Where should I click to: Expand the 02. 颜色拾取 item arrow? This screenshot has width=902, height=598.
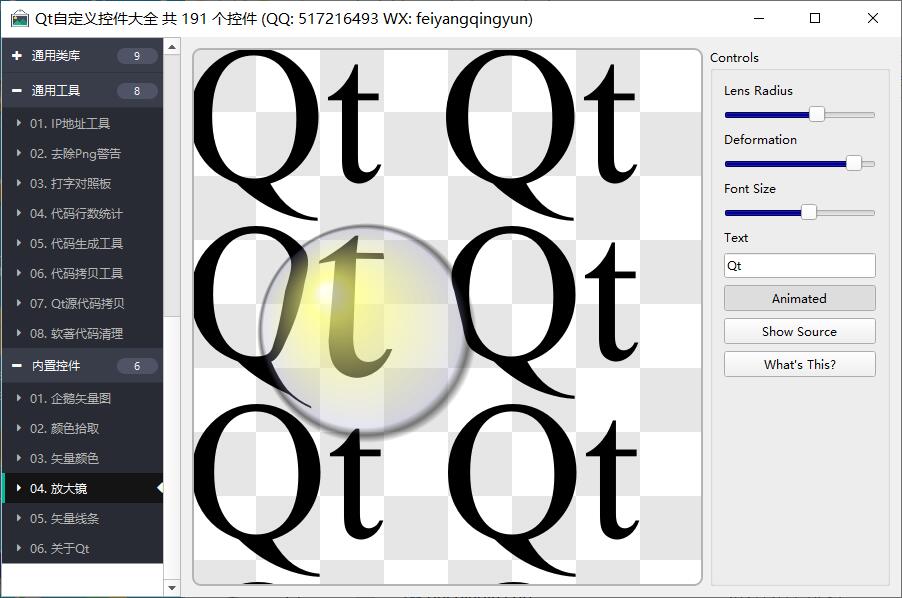[18, 429]
